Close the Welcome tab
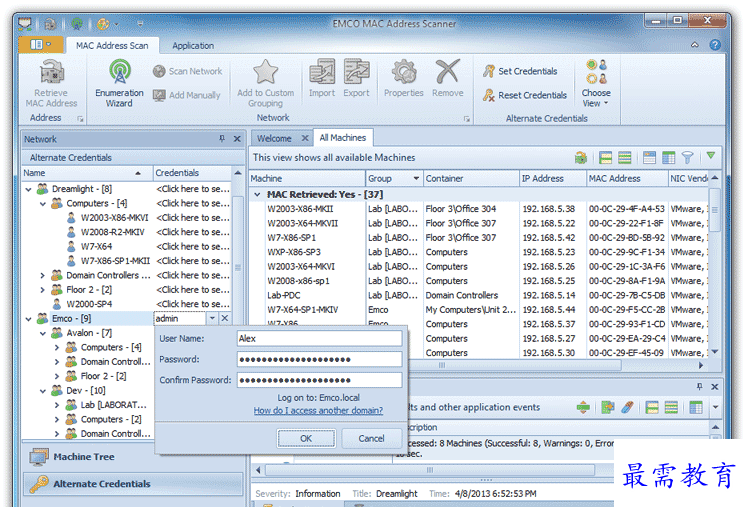This screenshot has height=507, width=744. tap(305, 138)
